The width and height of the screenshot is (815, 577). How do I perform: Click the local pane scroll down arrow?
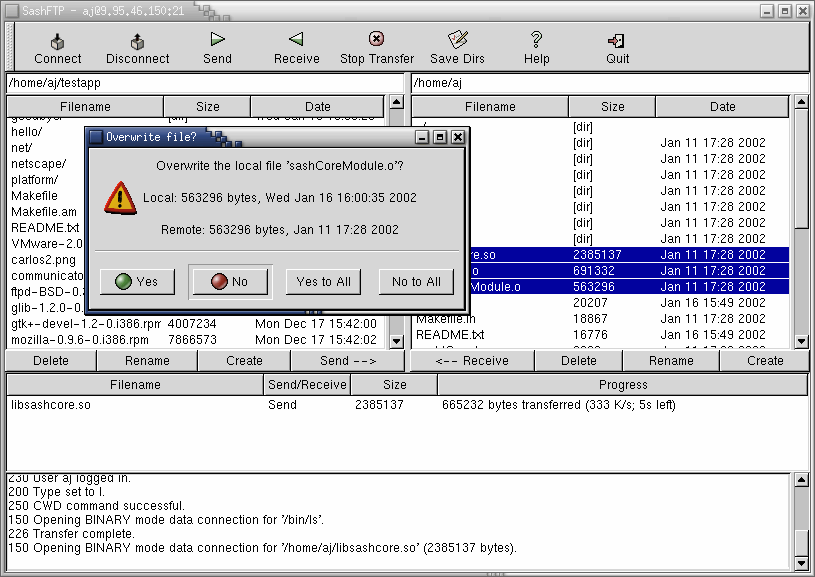397,342
